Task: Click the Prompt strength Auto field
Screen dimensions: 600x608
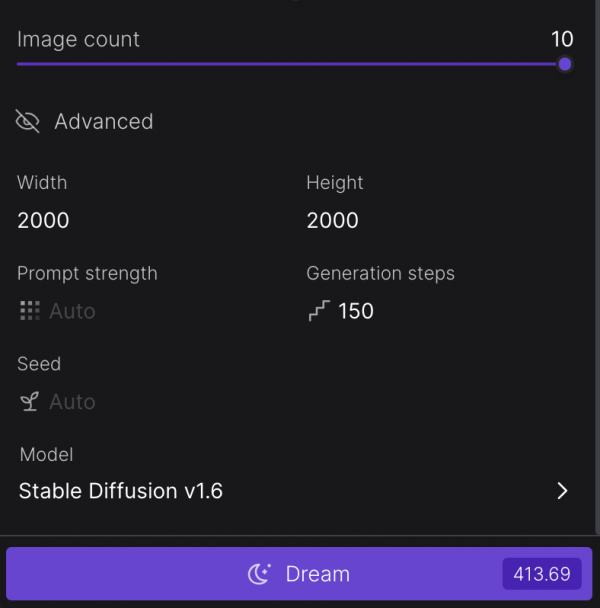Action: tap(72, 311)
